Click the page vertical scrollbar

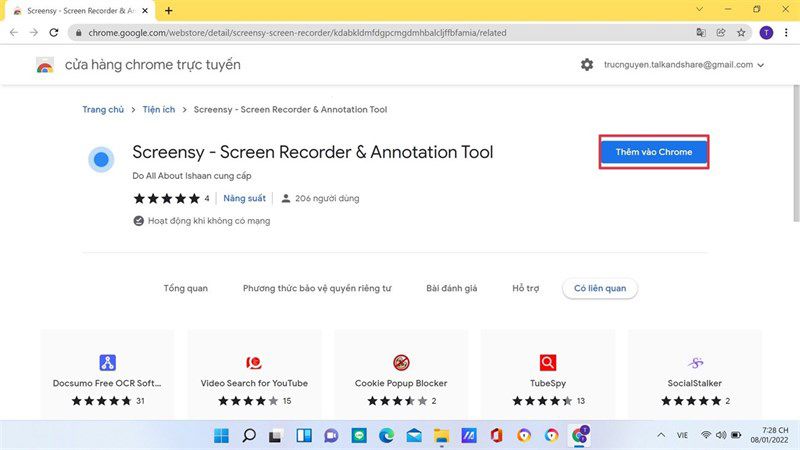796,153
